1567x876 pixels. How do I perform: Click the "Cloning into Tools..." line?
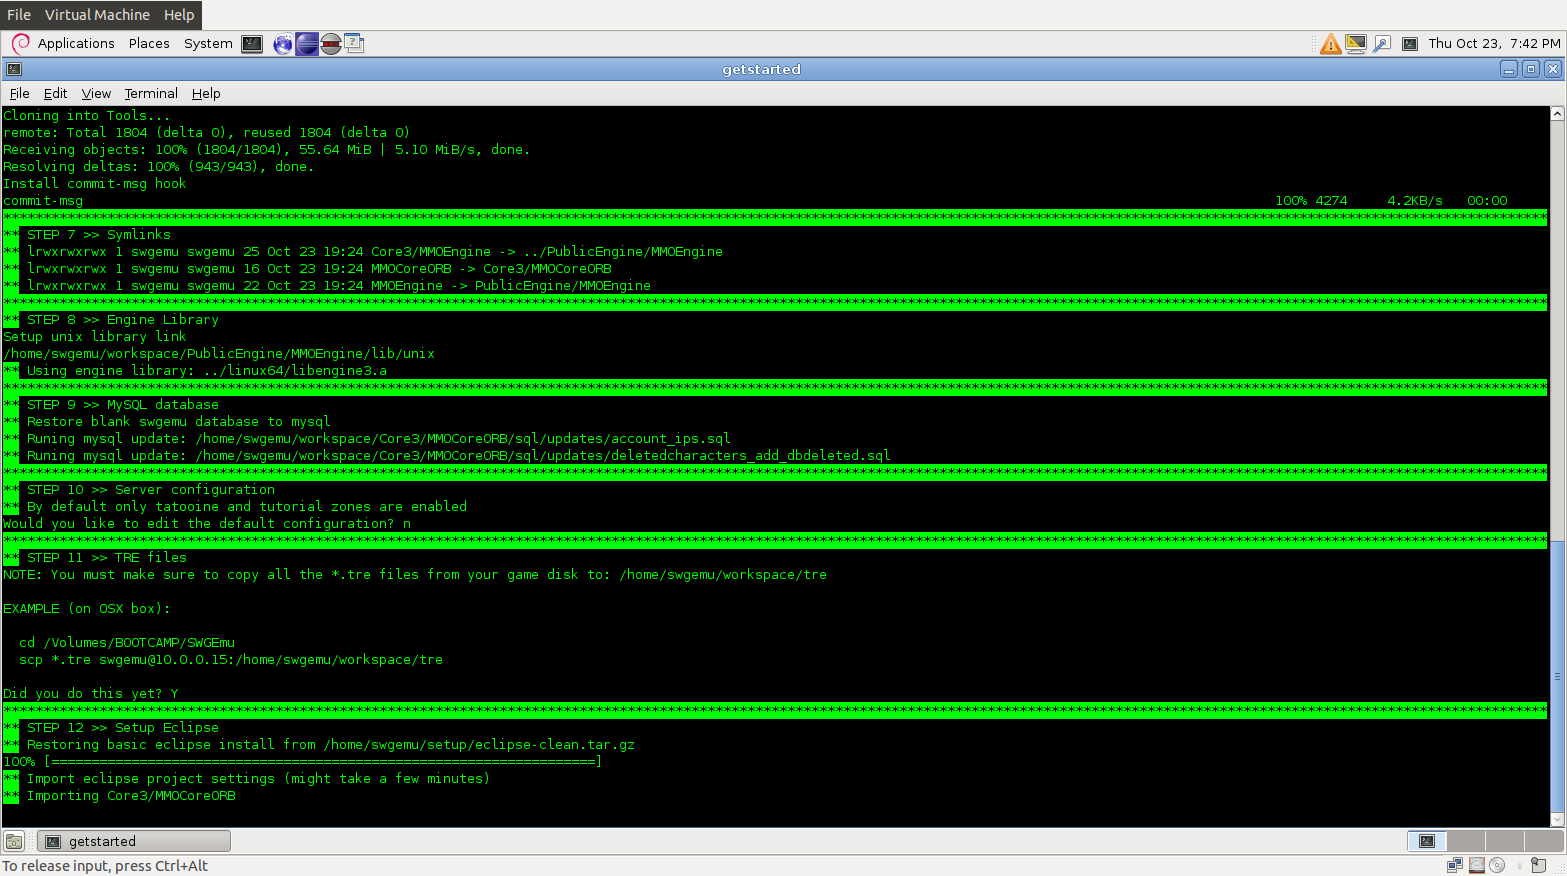pyautogui.click(x=87, y=116)
